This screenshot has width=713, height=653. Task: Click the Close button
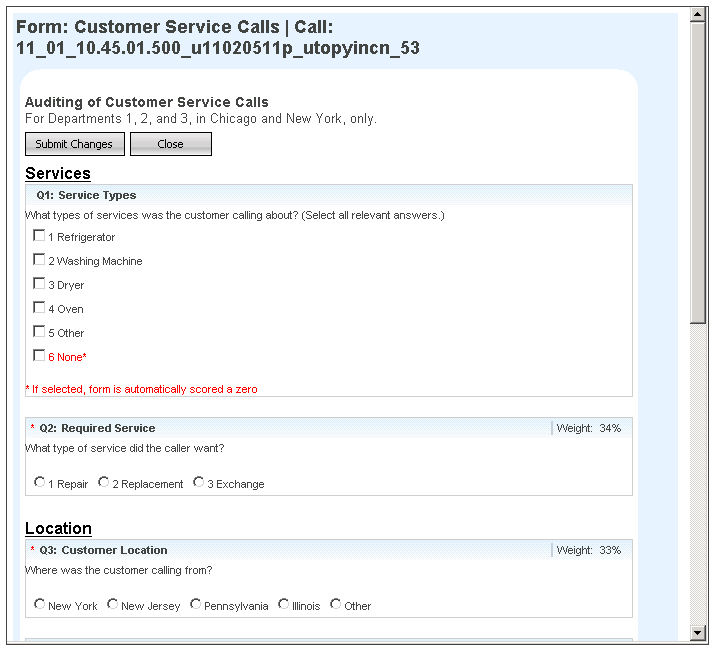coord(171,144)
